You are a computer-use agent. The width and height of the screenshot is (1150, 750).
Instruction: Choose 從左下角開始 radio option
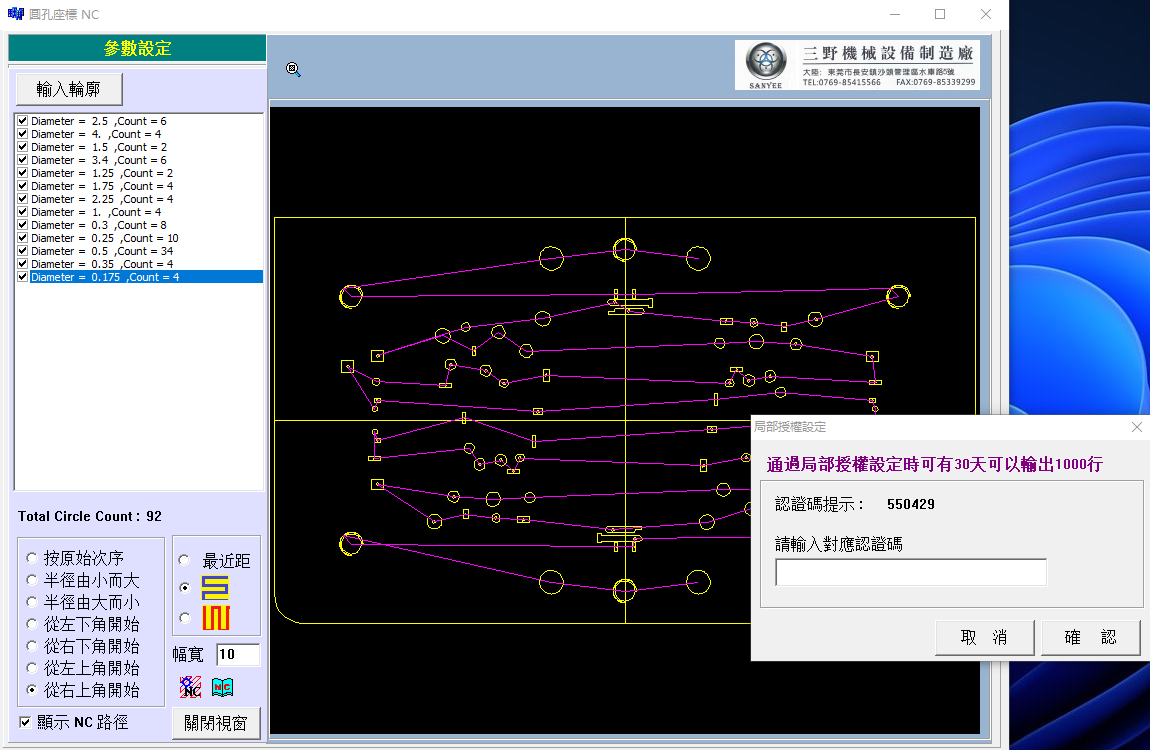[32, 624]
